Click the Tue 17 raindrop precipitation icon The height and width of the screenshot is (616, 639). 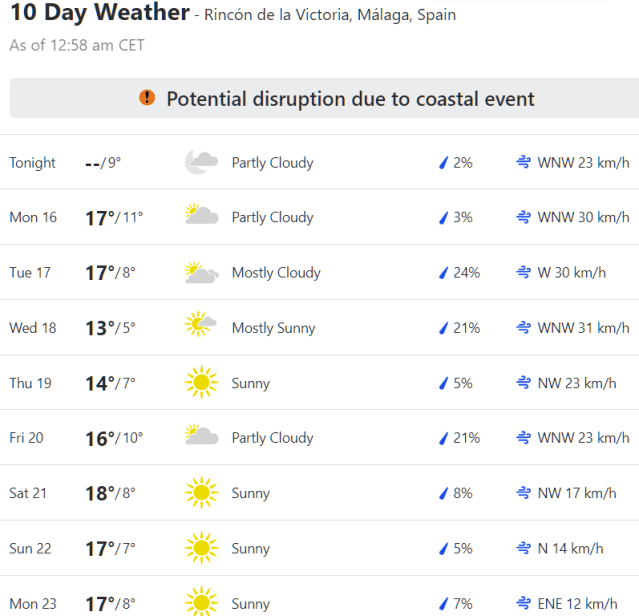click(443, 272)
